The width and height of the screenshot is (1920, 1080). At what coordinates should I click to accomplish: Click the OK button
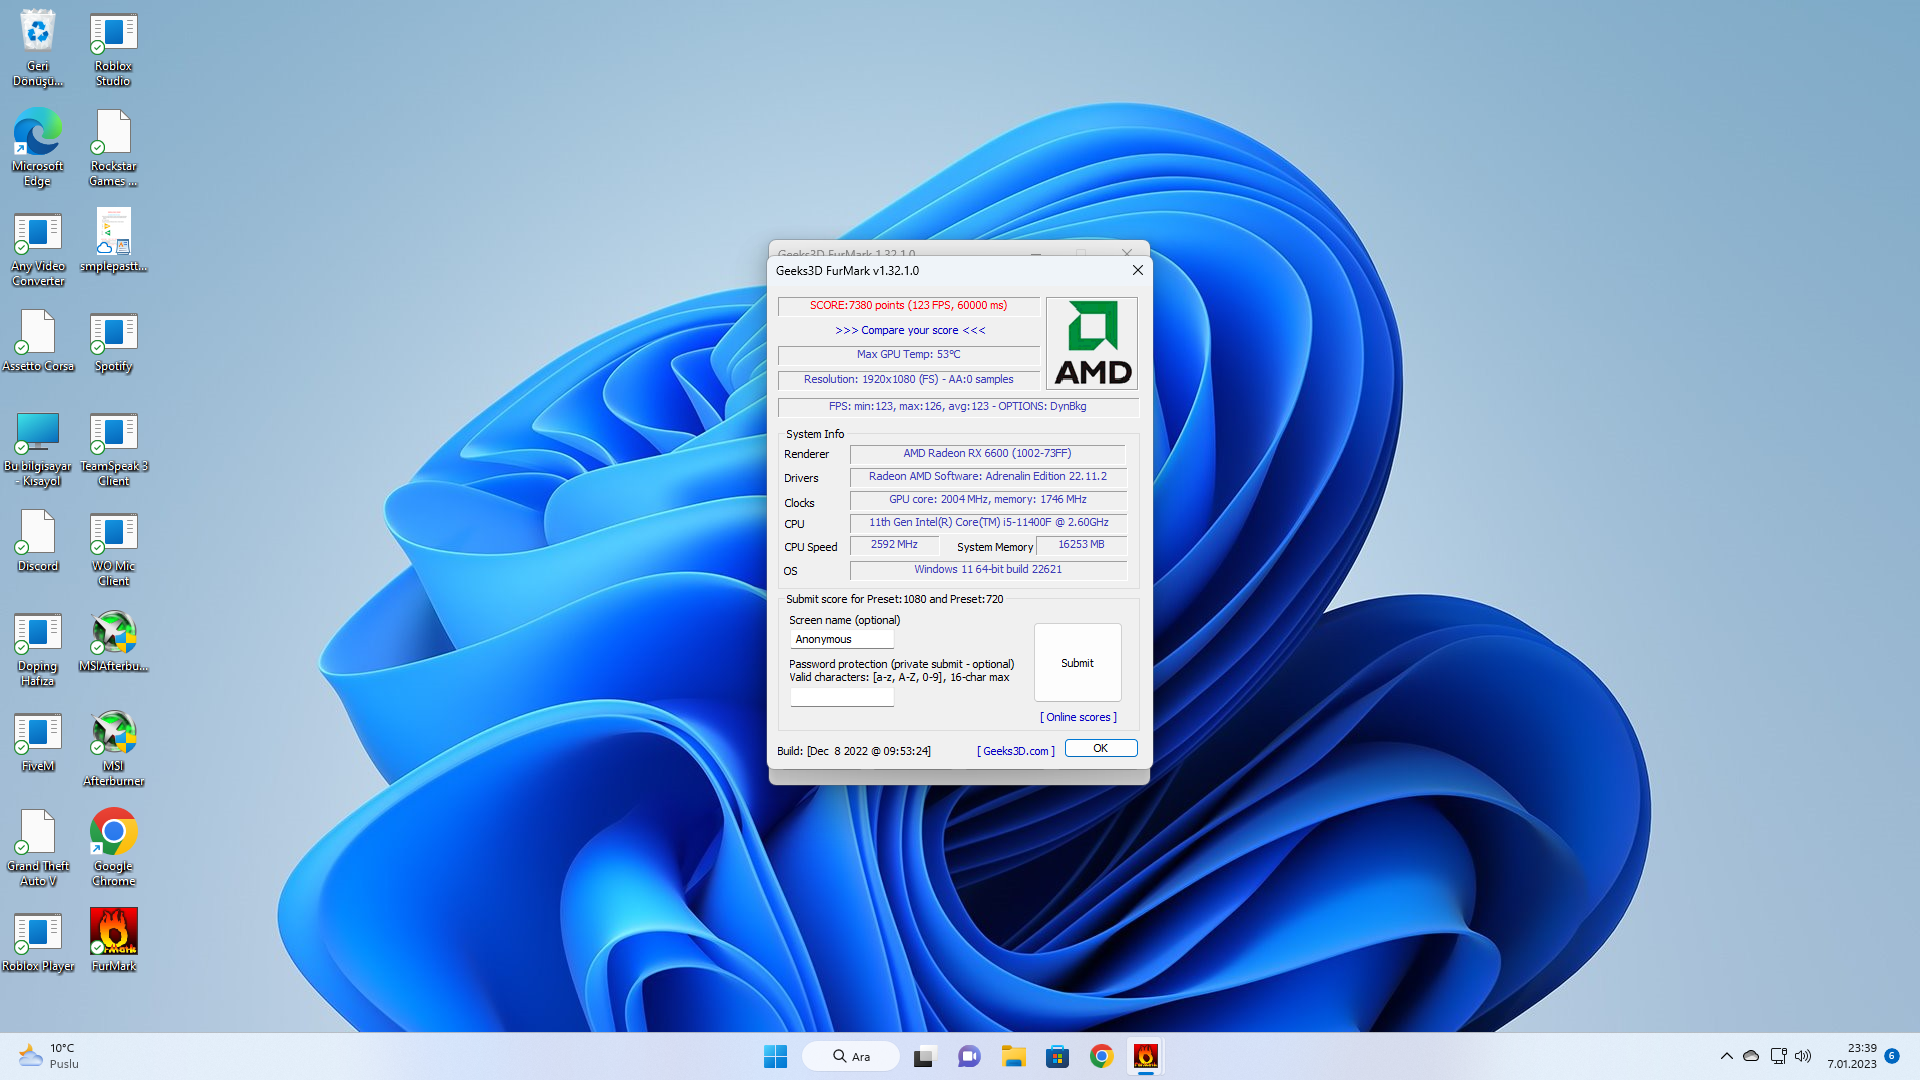[1100, 748]
